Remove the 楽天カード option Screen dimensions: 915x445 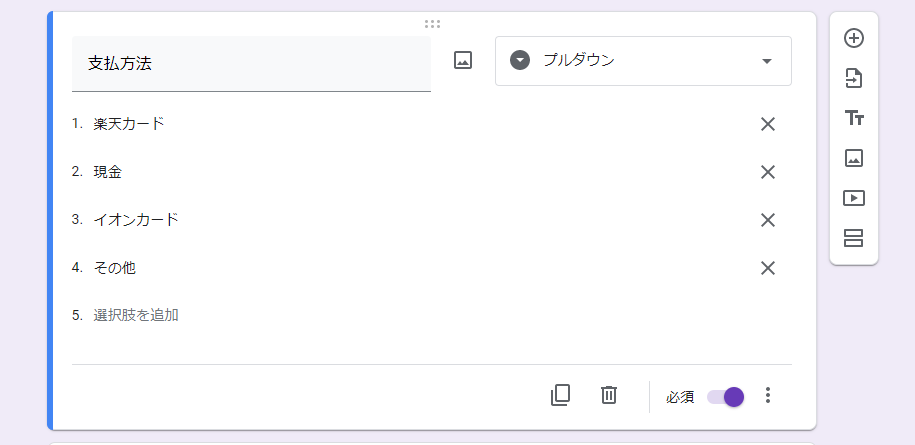(x=768, y=124)
